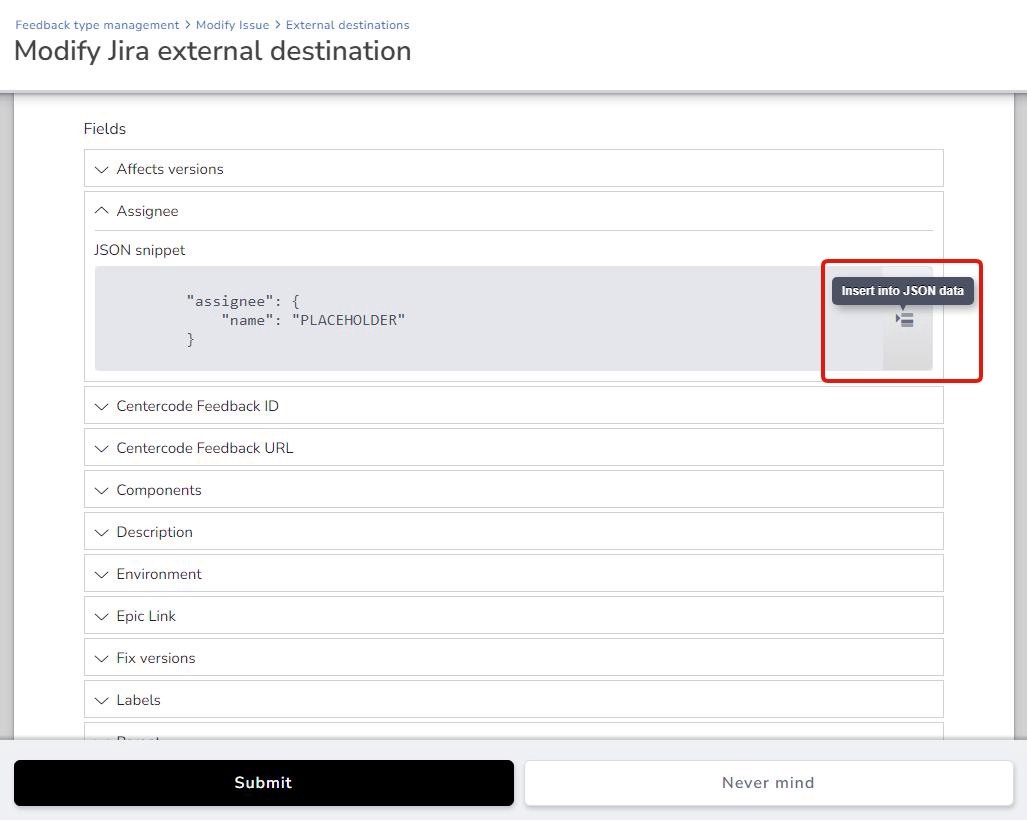Click the "JSON snippet" label
This screenshot has width=1027, height=820.
140,250
